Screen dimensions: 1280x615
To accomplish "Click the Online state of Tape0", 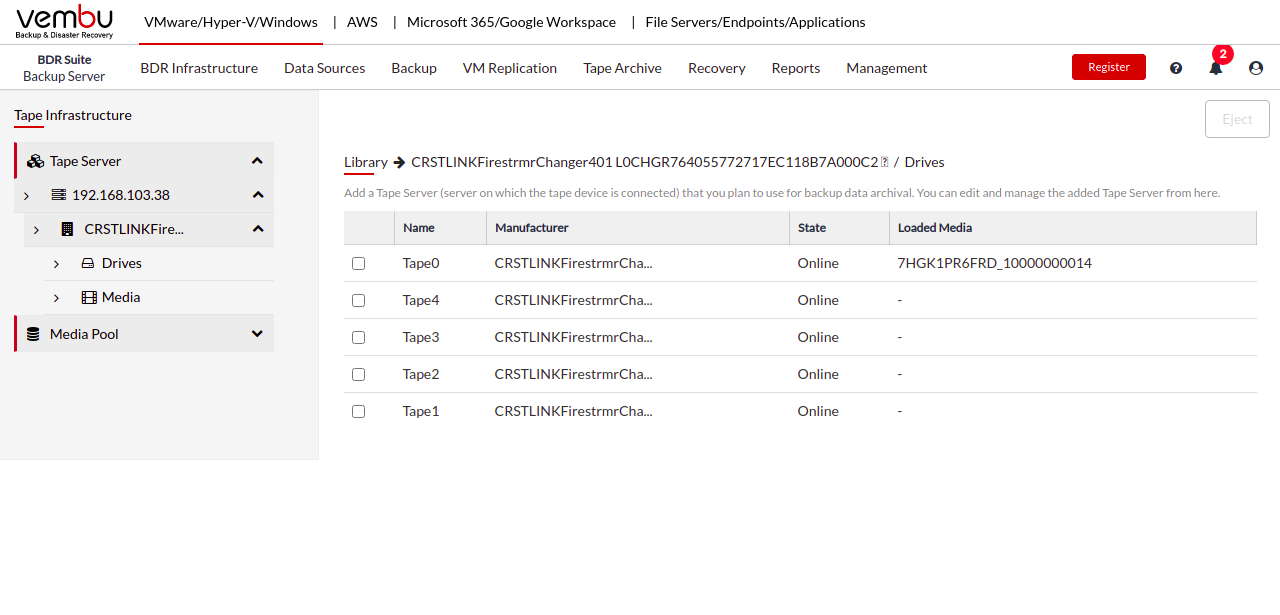I will click(818, 263).
